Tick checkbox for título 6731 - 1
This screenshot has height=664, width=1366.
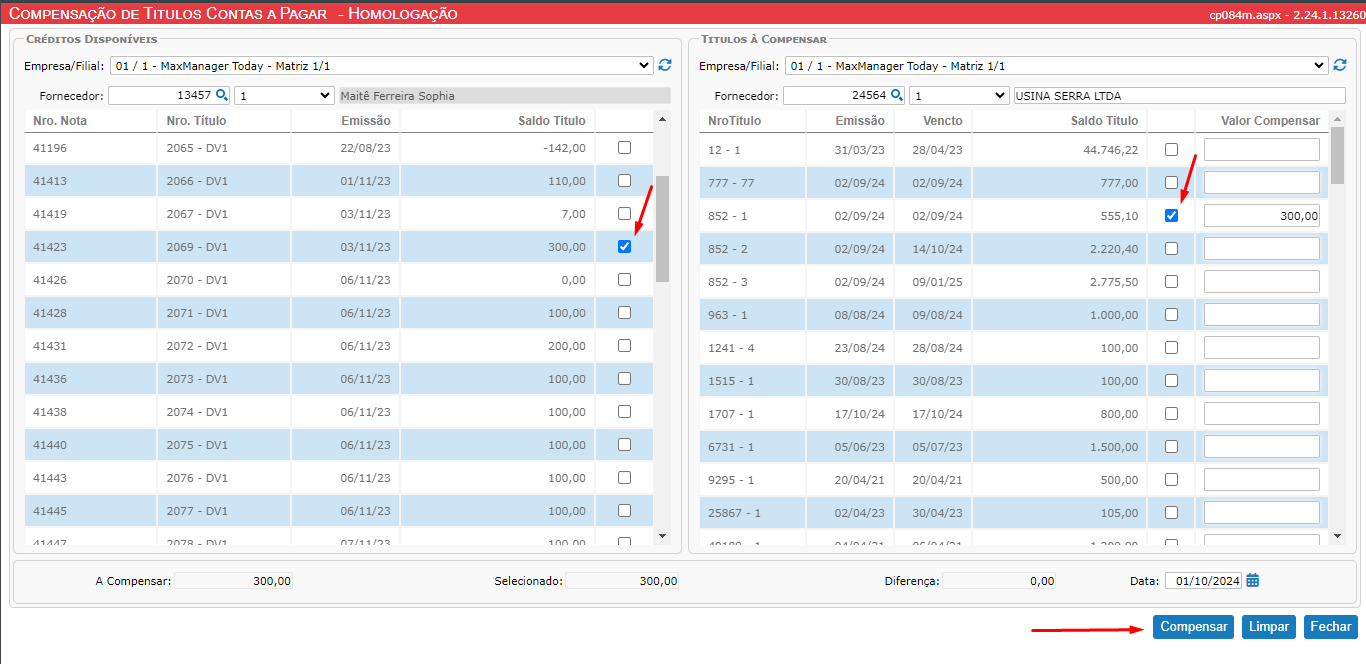point(1171,446)
